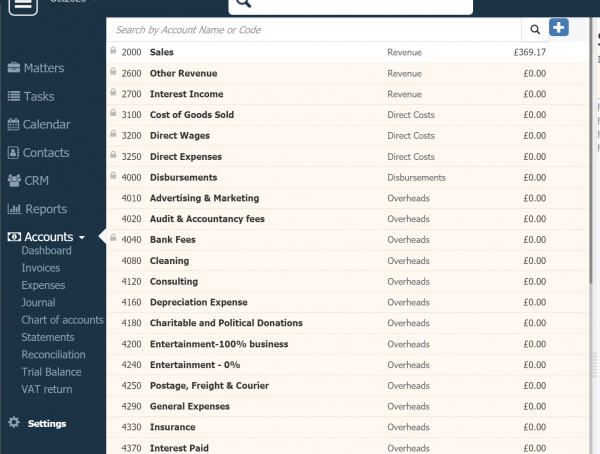Focus the account name or code search field

[314, 30]
